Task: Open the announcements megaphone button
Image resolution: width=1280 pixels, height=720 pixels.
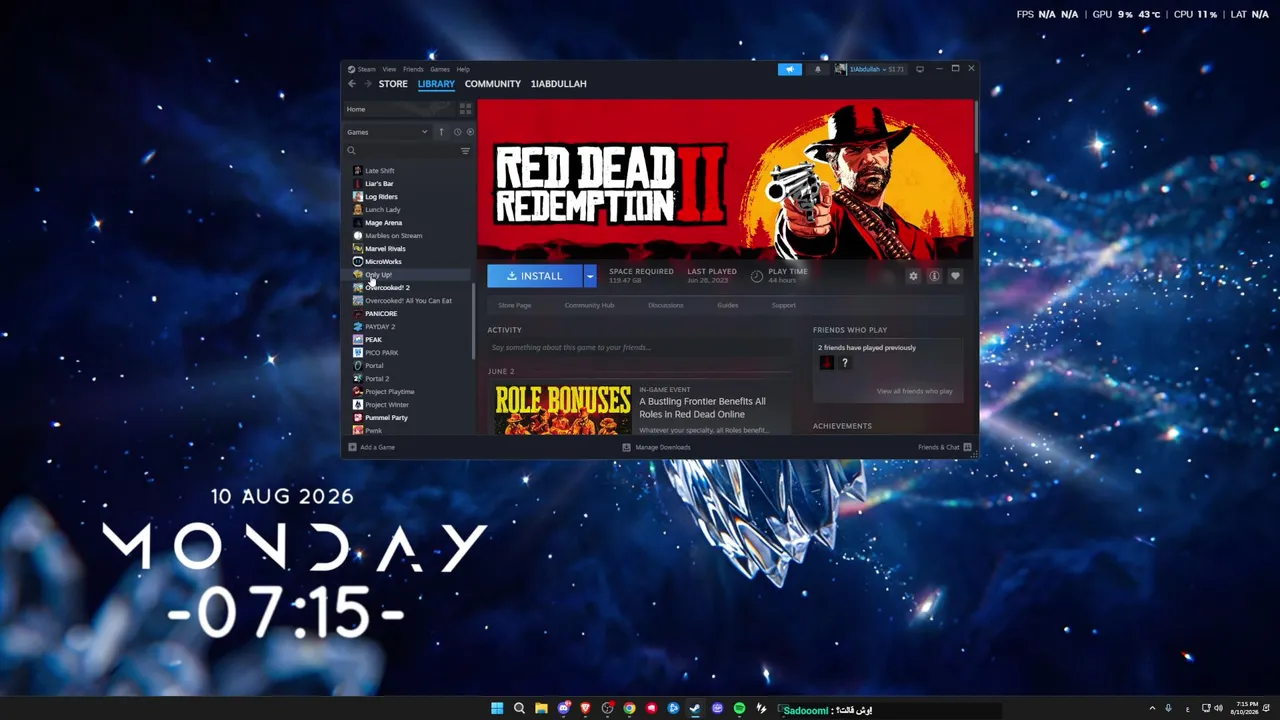Action: point(790,69)
